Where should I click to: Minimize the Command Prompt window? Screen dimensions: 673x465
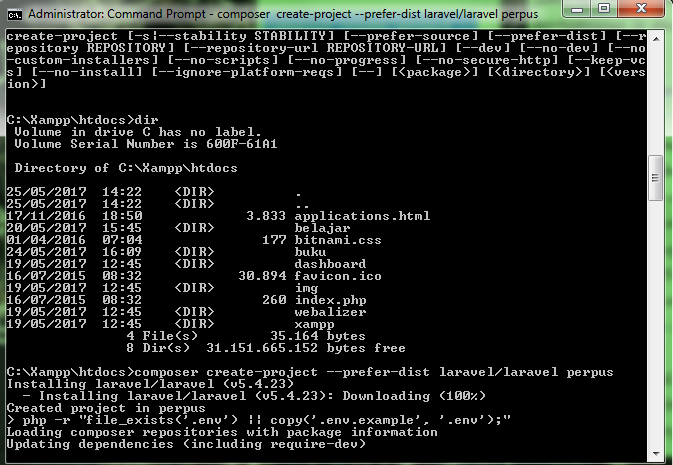tap(577, 9)
